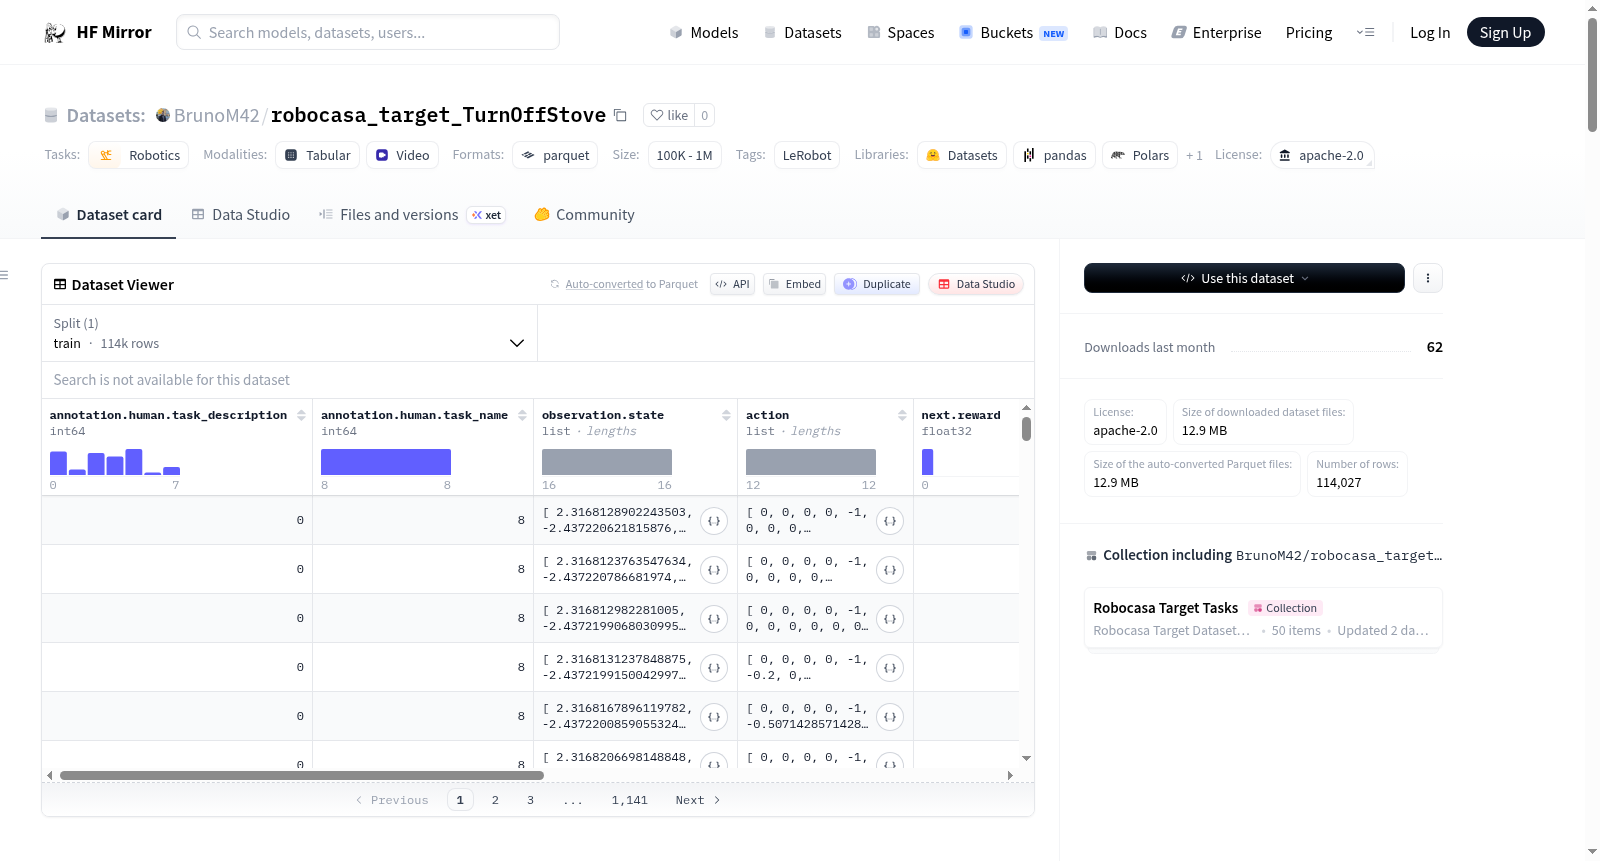The width and height of the screenshot is (1600, 861).
Task: Open the three-dot menu beside Use this dataset
Action: pos(1428,278)
